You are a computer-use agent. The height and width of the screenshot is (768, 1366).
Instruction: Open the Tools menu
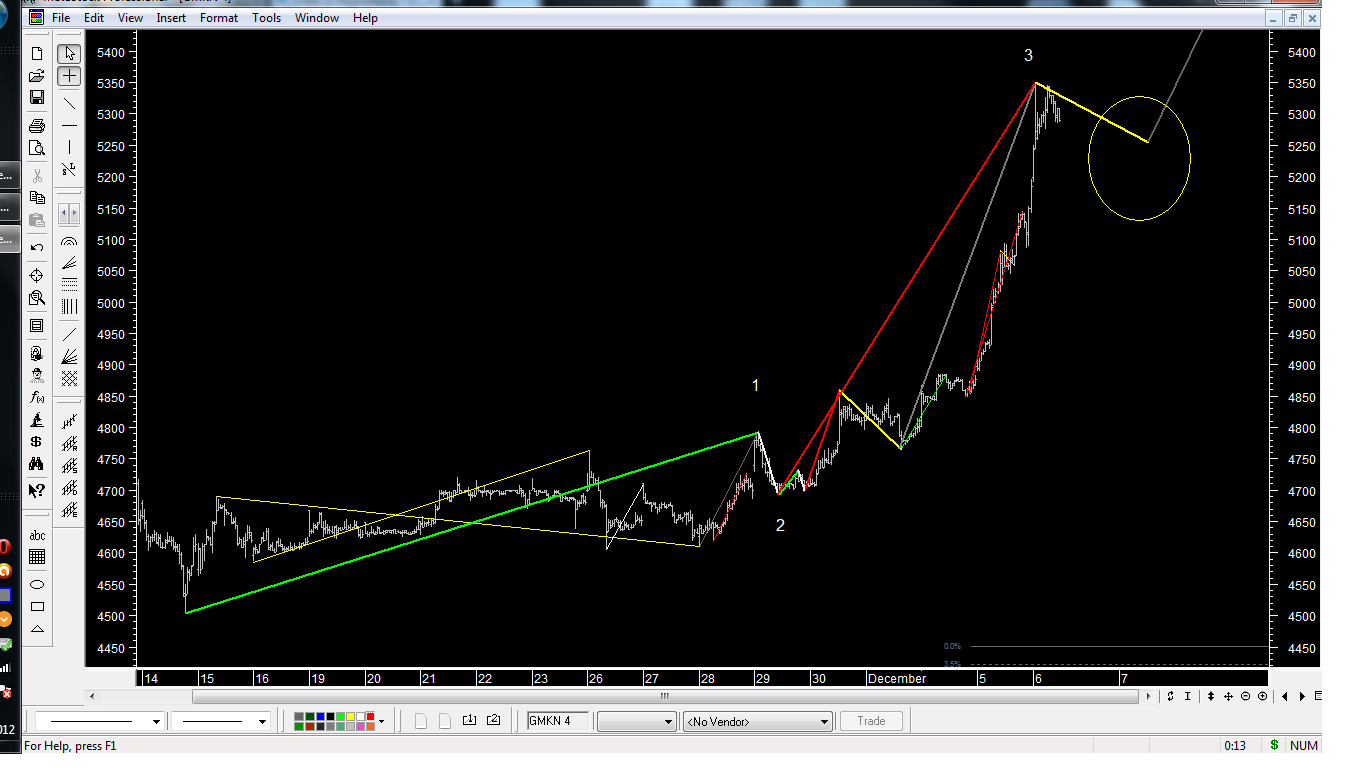[x=266, y=18]
